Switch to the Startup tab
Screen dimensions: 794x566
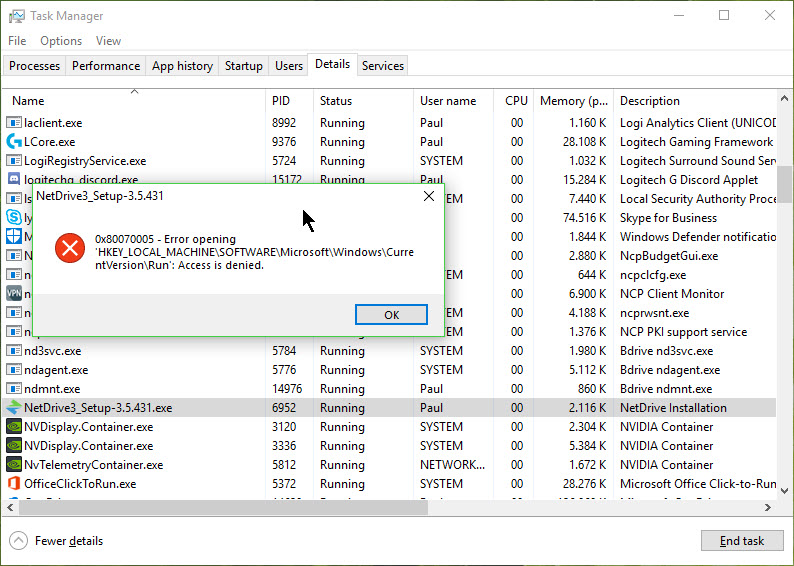coord(244,66)
